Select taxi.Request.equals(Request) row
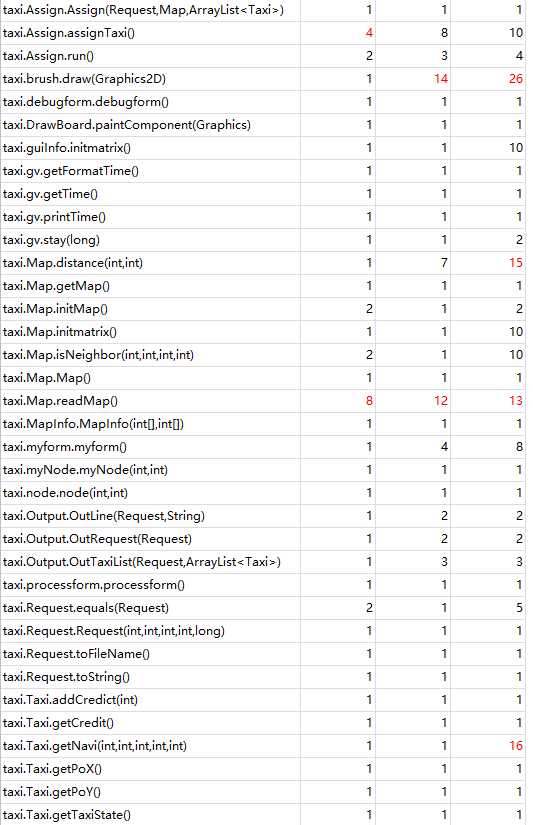Screen dimensions: 533x825 click(x=86, y=608)
